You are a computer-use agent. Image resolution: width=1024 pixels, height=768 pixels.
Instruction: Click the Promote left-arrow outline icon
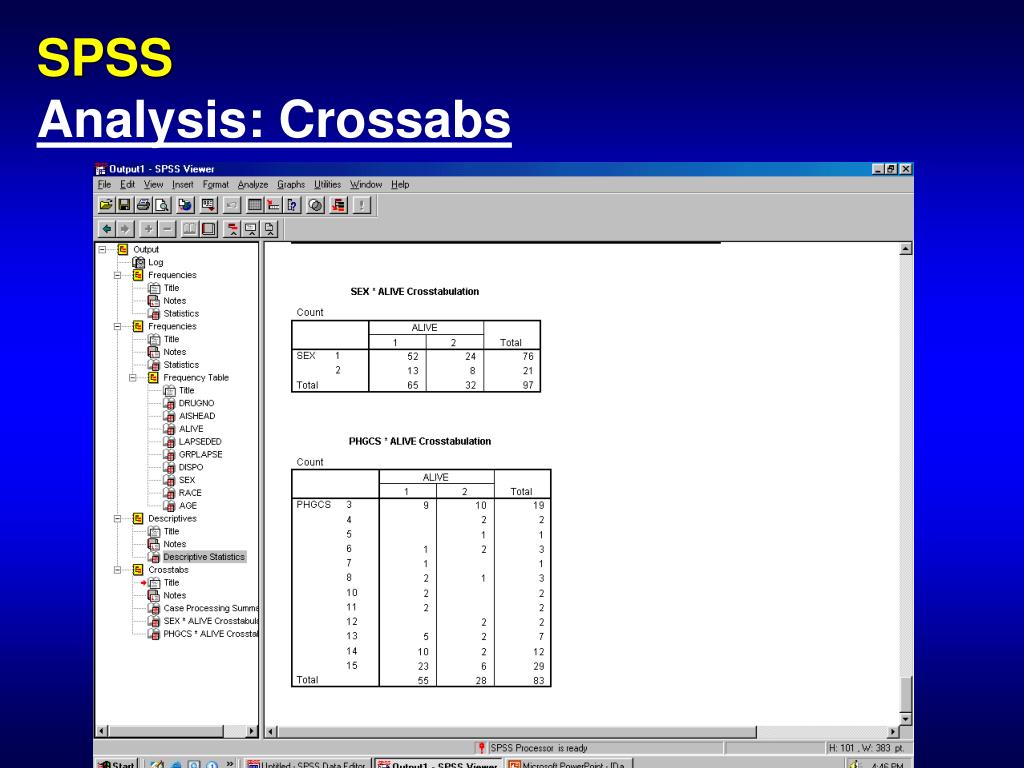click(x=106, y=229)
